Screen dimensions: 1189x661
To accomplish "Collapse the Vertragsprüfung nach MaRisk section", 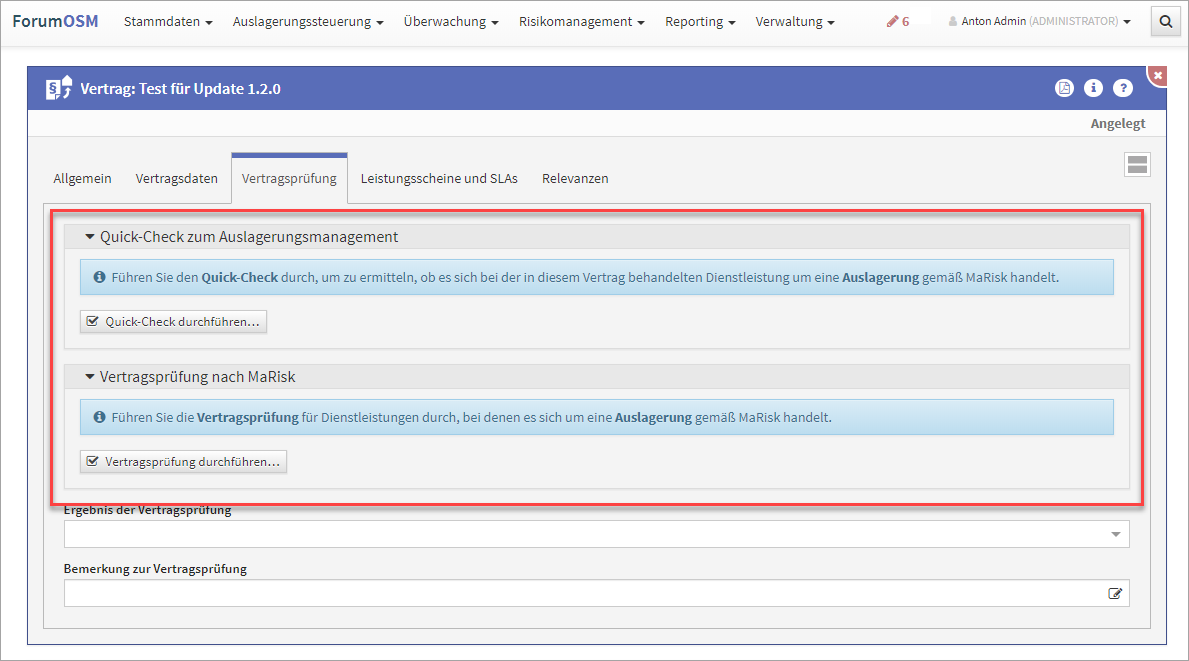I will click(x=90, y=377).
